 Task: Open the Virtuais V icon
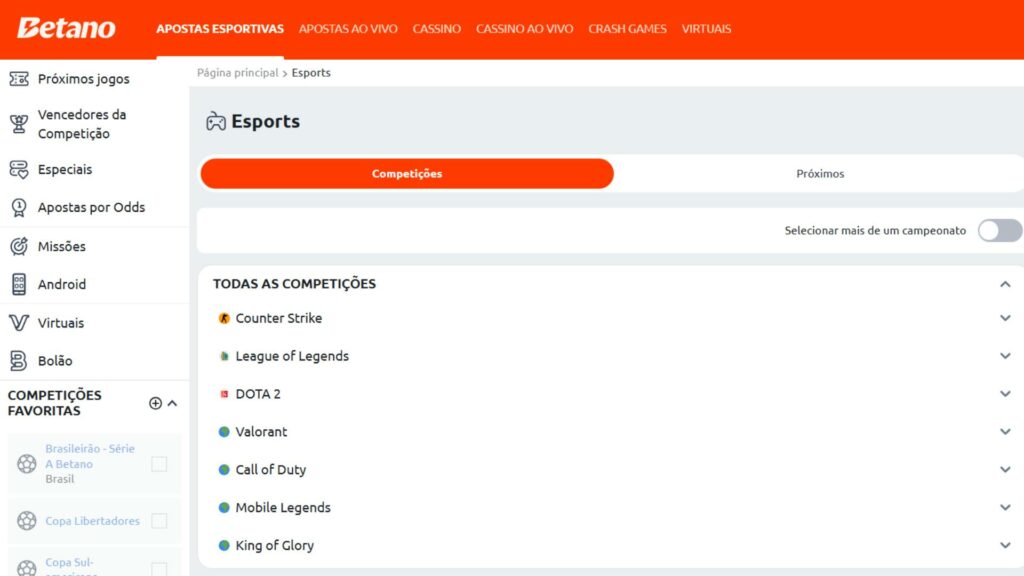tap(19, 323)
